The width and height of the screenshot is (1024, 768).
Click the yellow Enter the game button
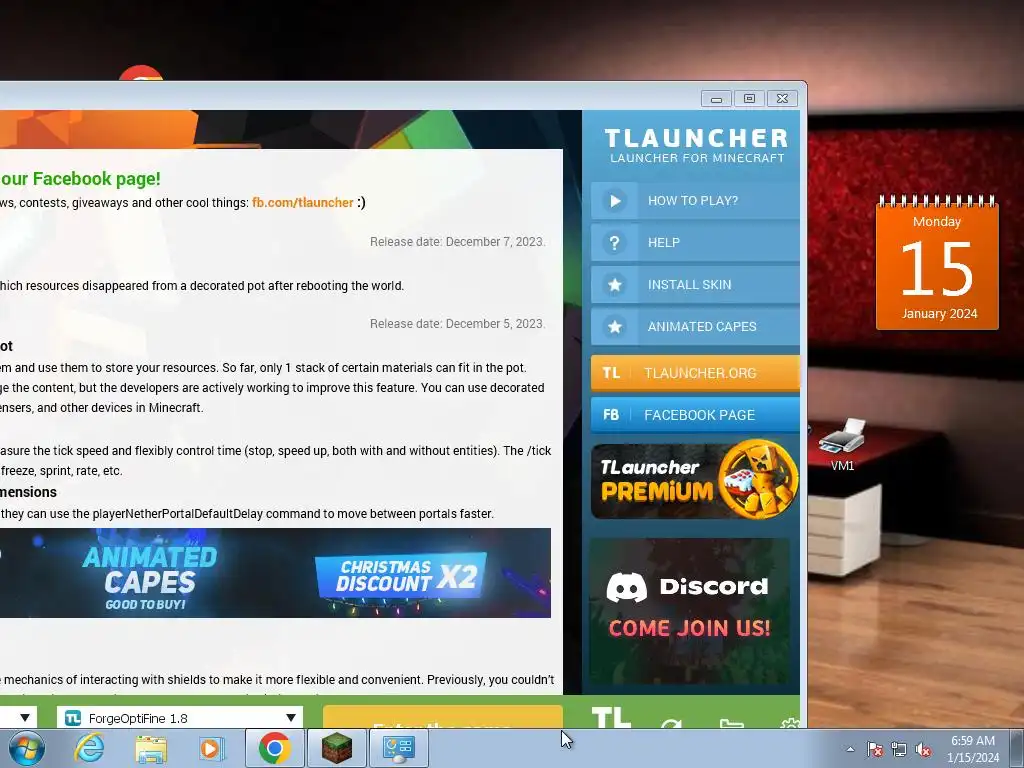(443, 717)
